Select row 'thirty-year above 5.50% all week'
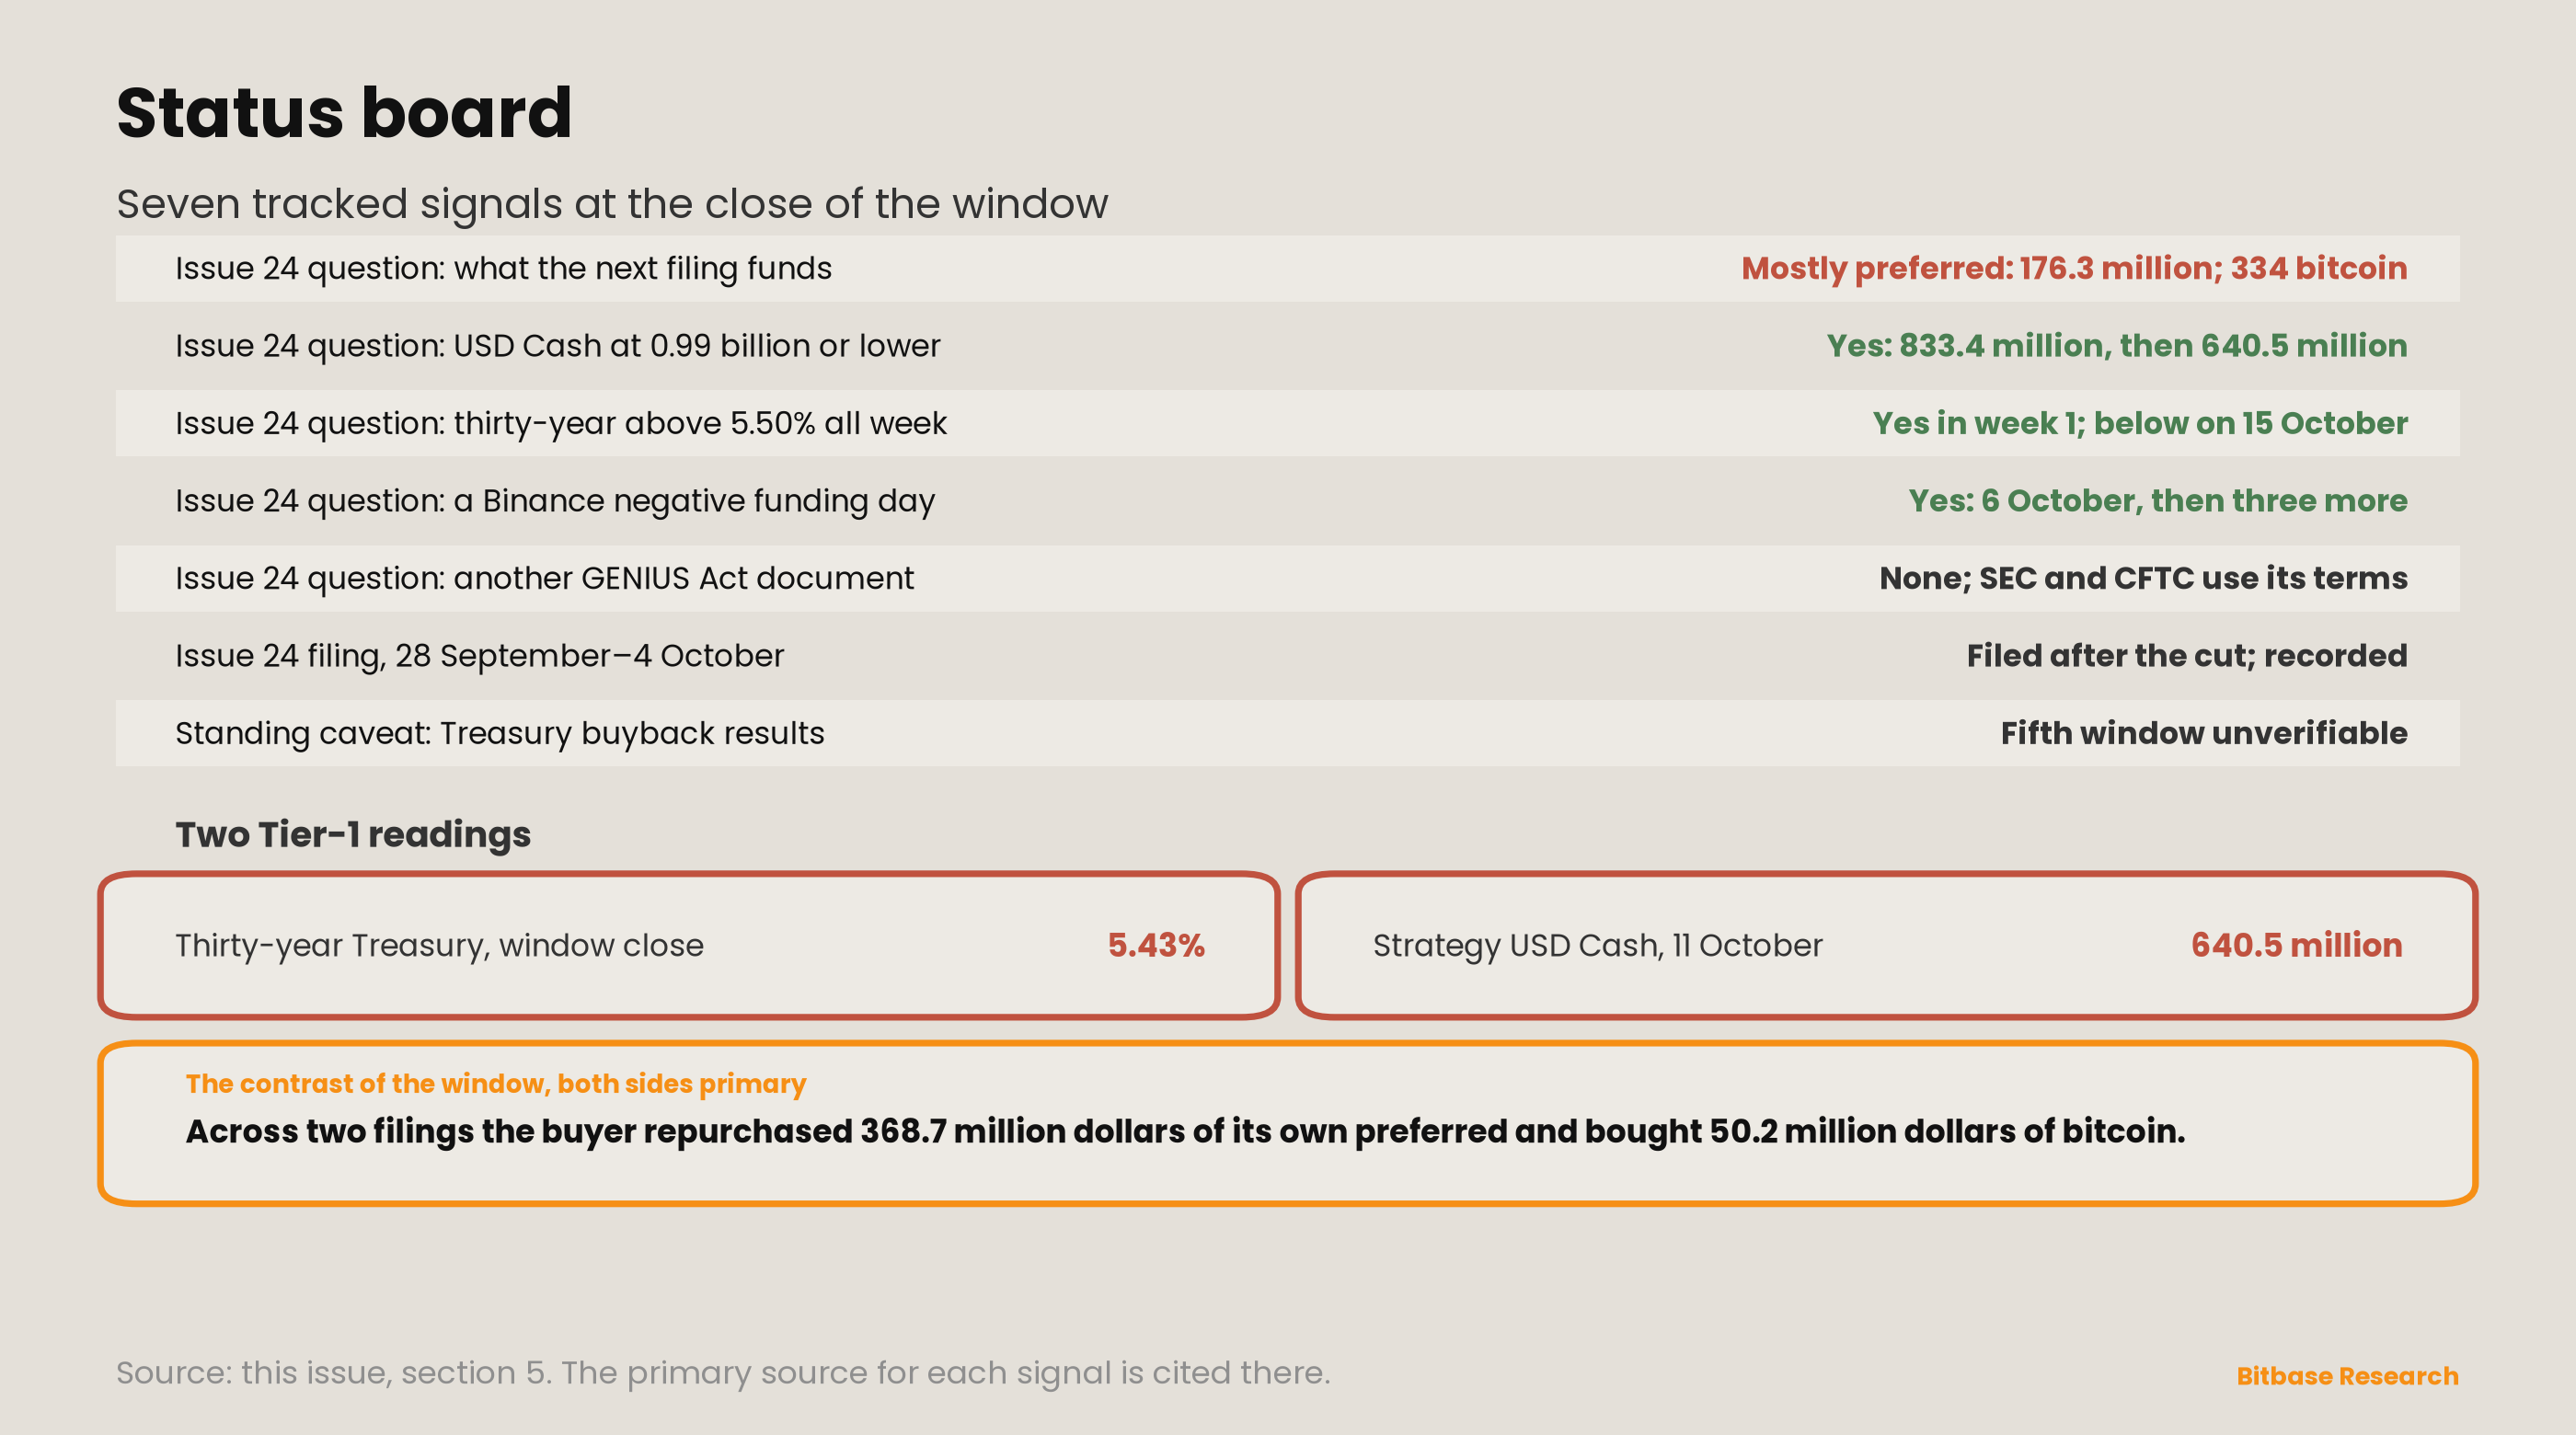This screenshot has width=2576, height=1435. tap(1287, 423)
